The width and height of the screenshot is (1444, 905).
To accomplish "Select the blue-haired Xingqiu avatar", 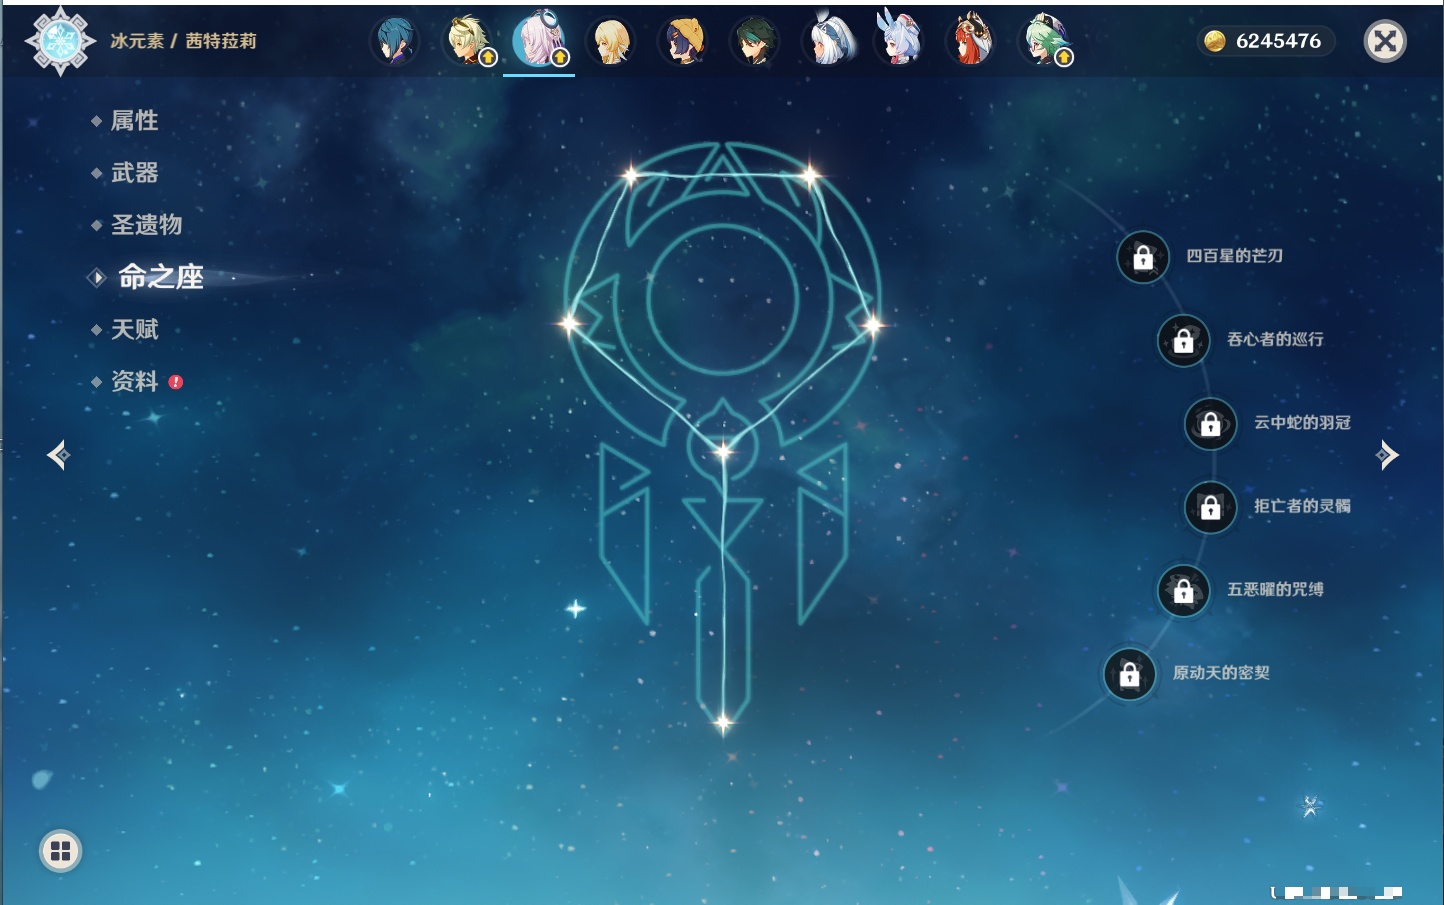I will pyautogui.click(x=395, y=41).
